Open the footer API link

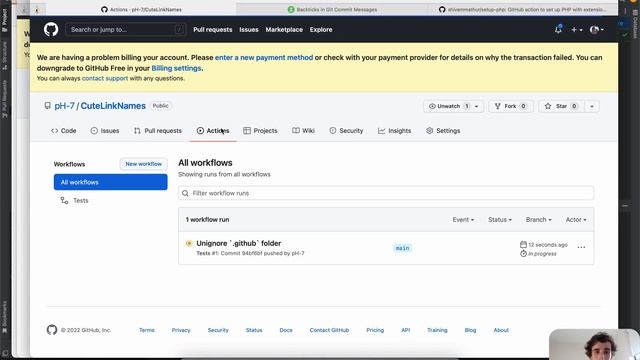click(x=405, y=330)
